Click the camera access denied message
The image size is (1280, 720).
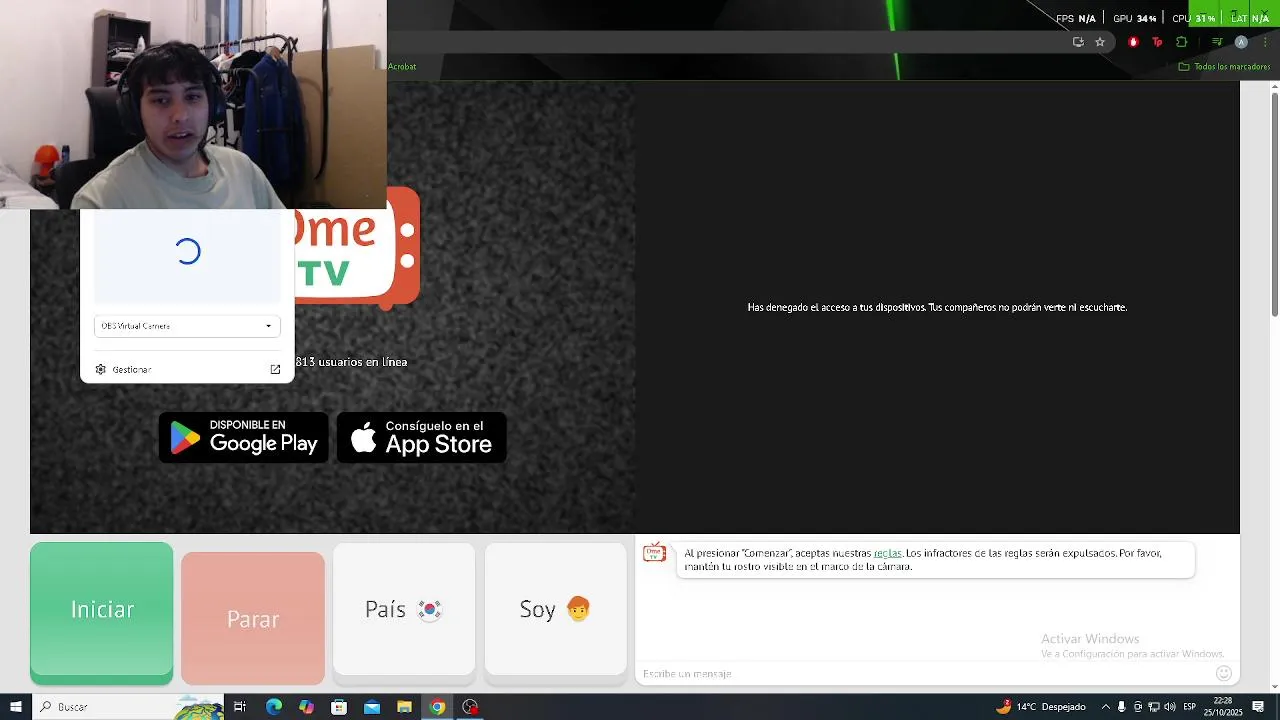coord(937,308)
